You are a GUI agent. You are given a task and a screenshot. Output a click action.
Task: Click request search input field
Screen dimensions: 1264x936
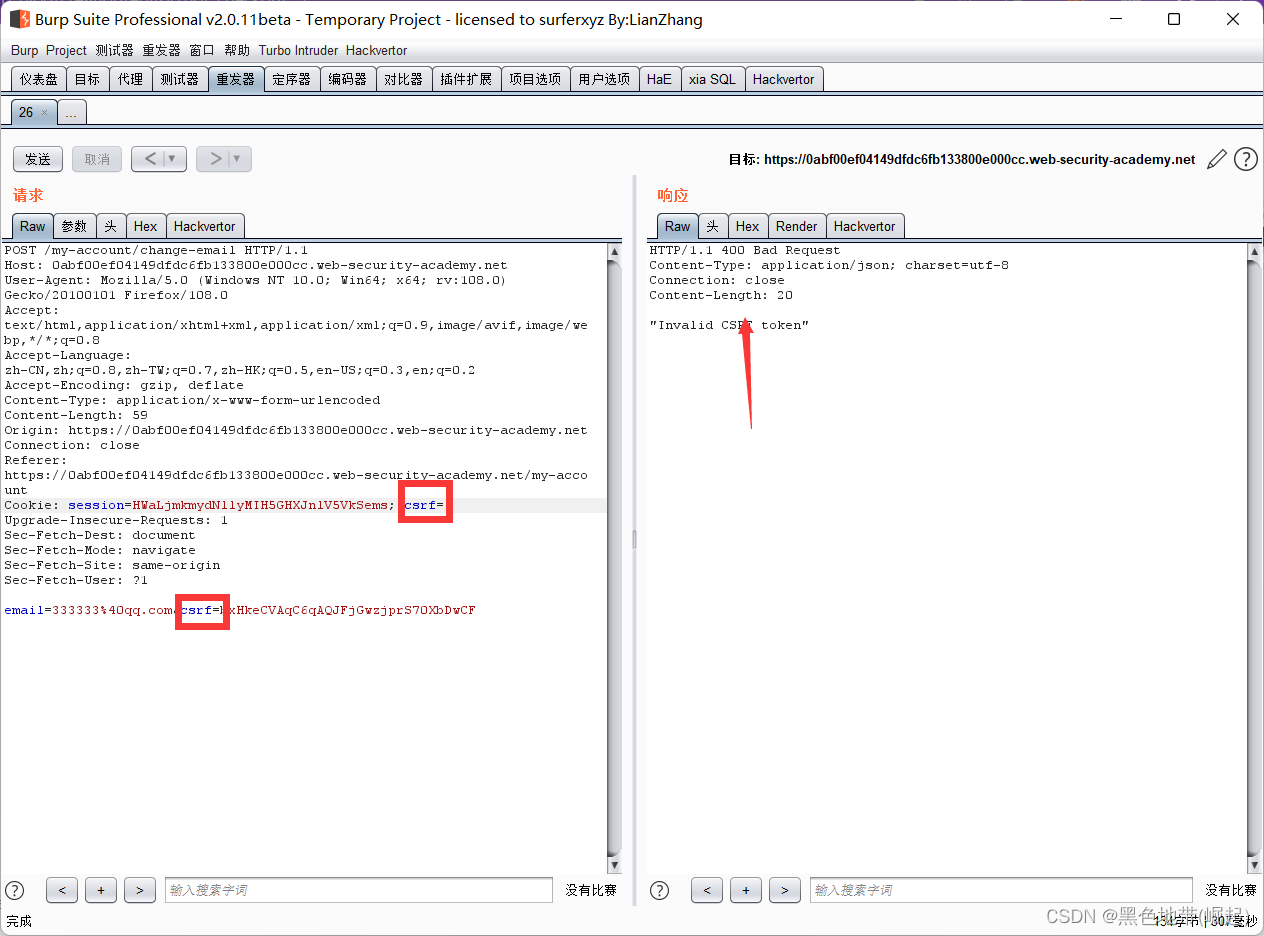click(x=359, y=890)
